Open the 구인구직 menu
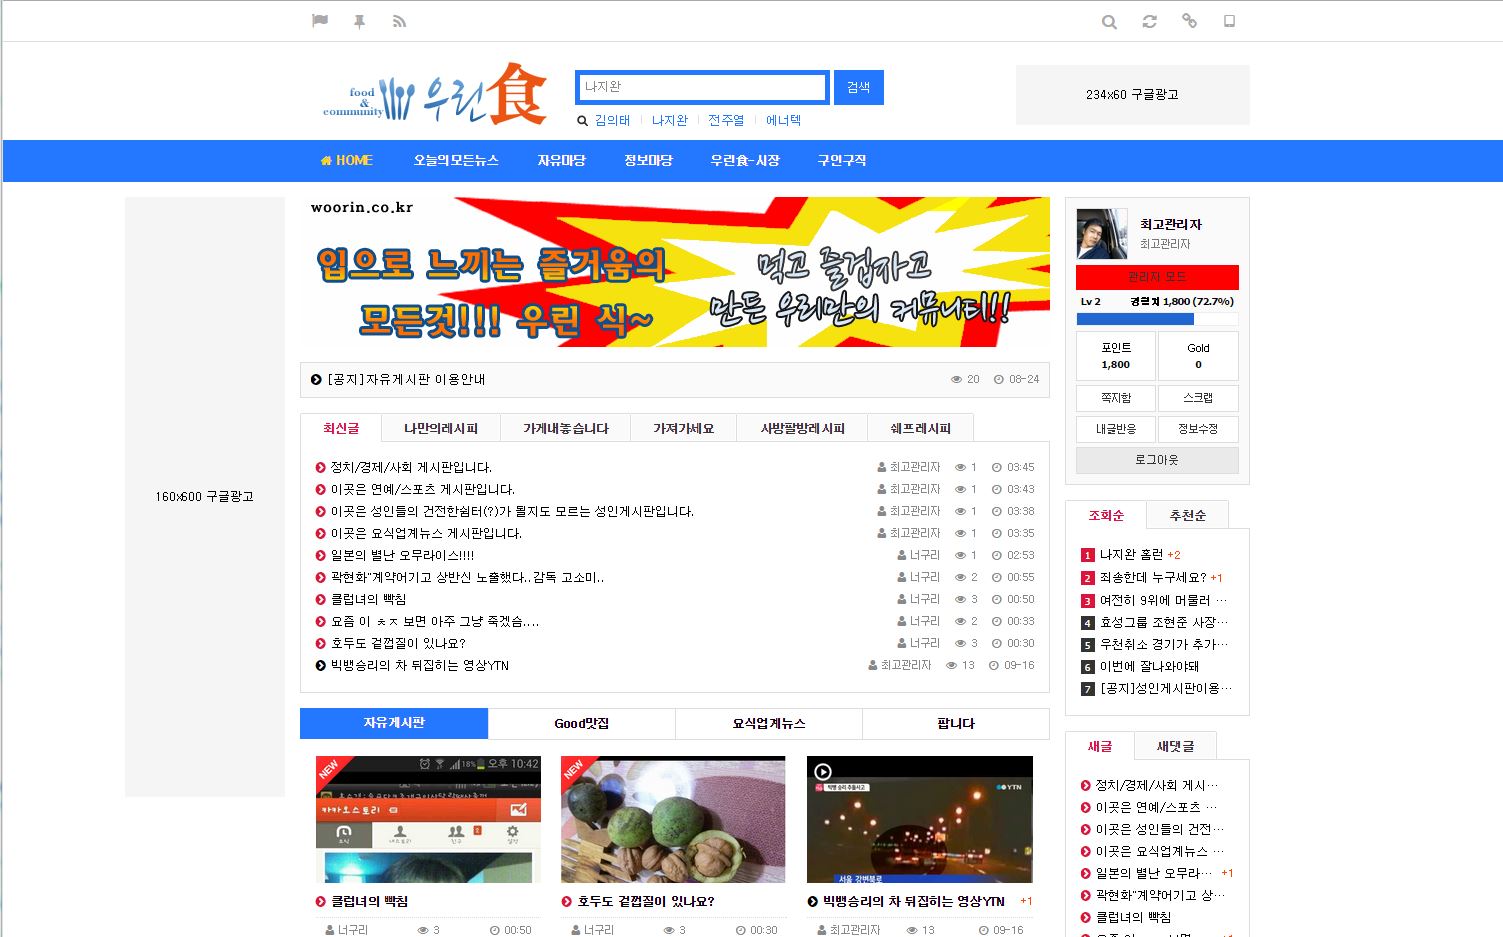The width and height of the screenshot is (1503, 937). [x=842, y=160]
